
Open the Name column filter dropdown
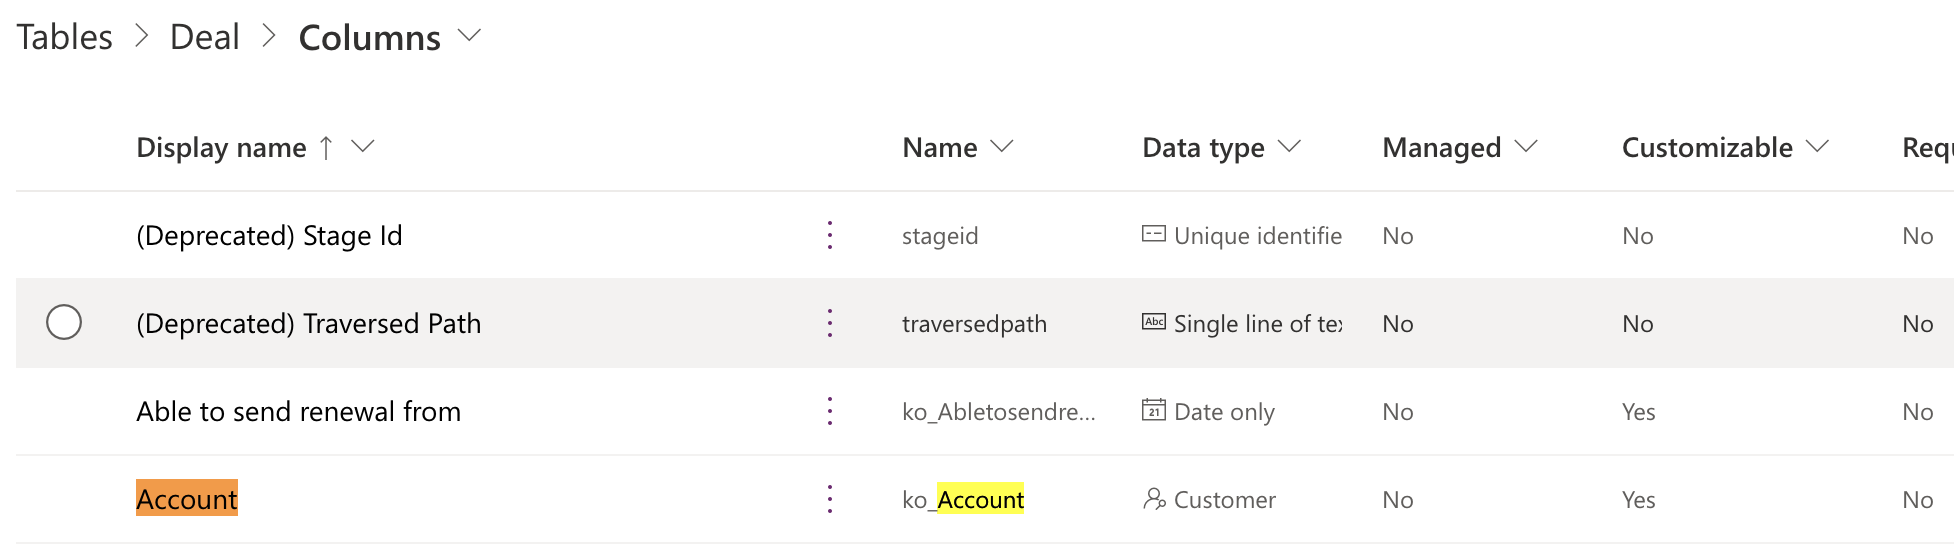pyautogui.click(x=1002, y=147)
